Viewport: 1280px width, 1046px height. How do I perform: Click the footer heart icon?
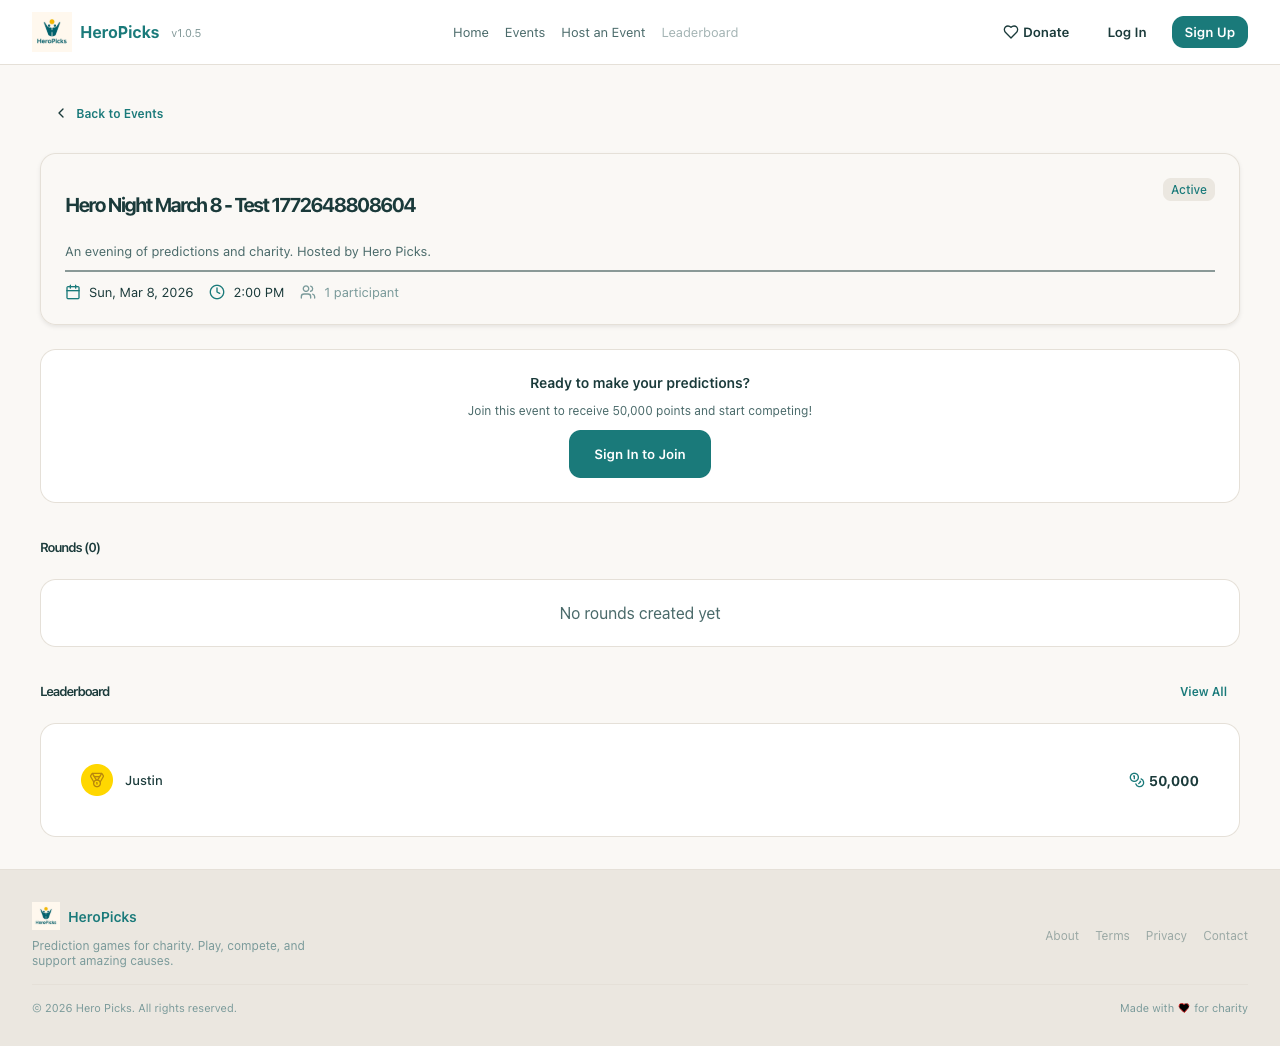1184,1008
